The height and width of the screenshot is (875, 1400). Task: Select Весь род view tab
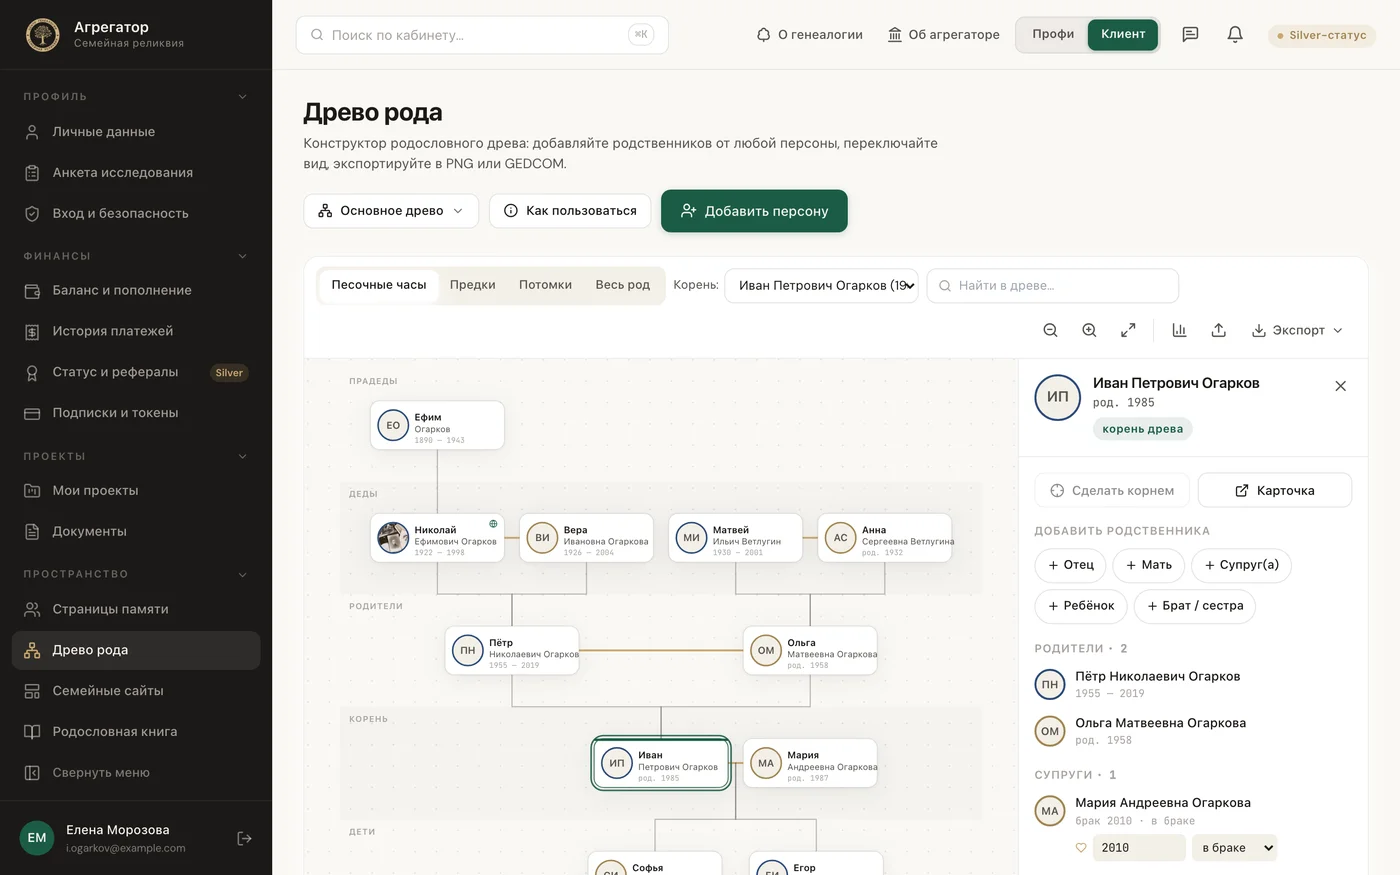click(x=622, y=285)
